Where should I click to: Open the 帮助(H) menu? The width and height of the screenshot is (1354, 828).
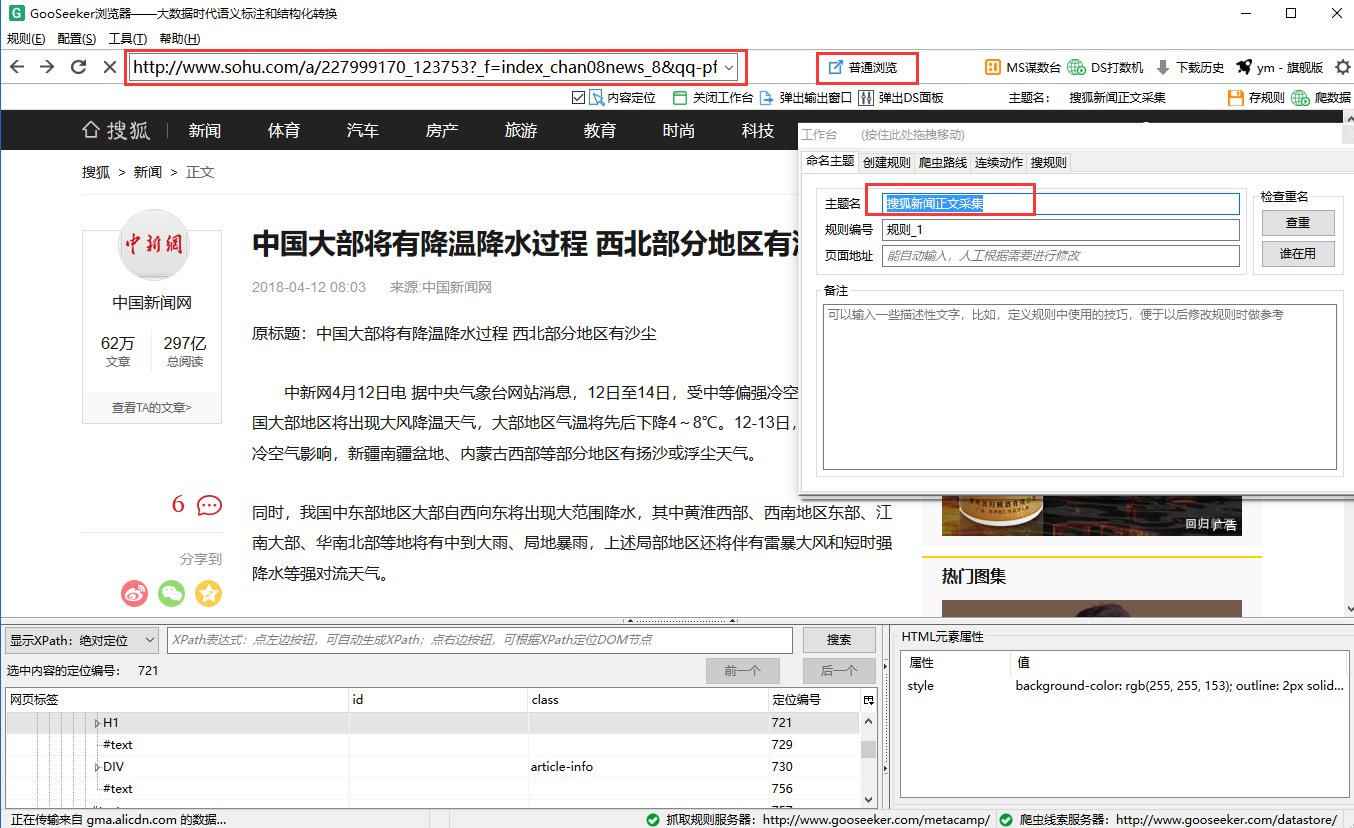point(180,39)
